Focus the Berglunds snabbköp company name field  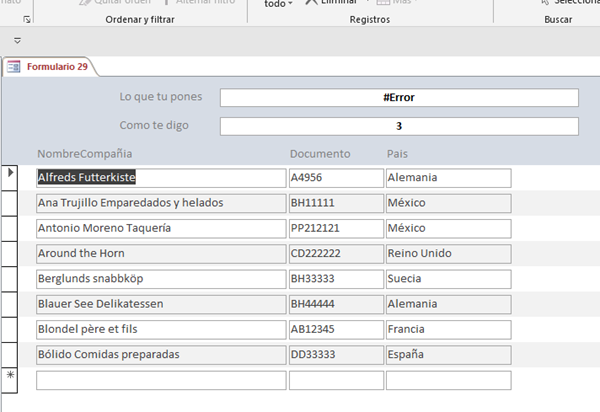pyautogui.click(x=160, y=278)
